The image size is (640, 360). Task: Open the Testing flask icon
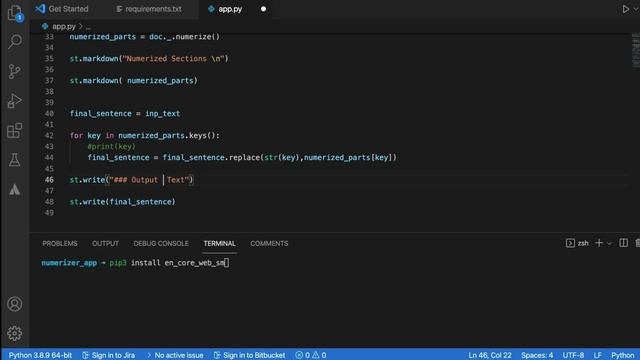click(15, 160)
